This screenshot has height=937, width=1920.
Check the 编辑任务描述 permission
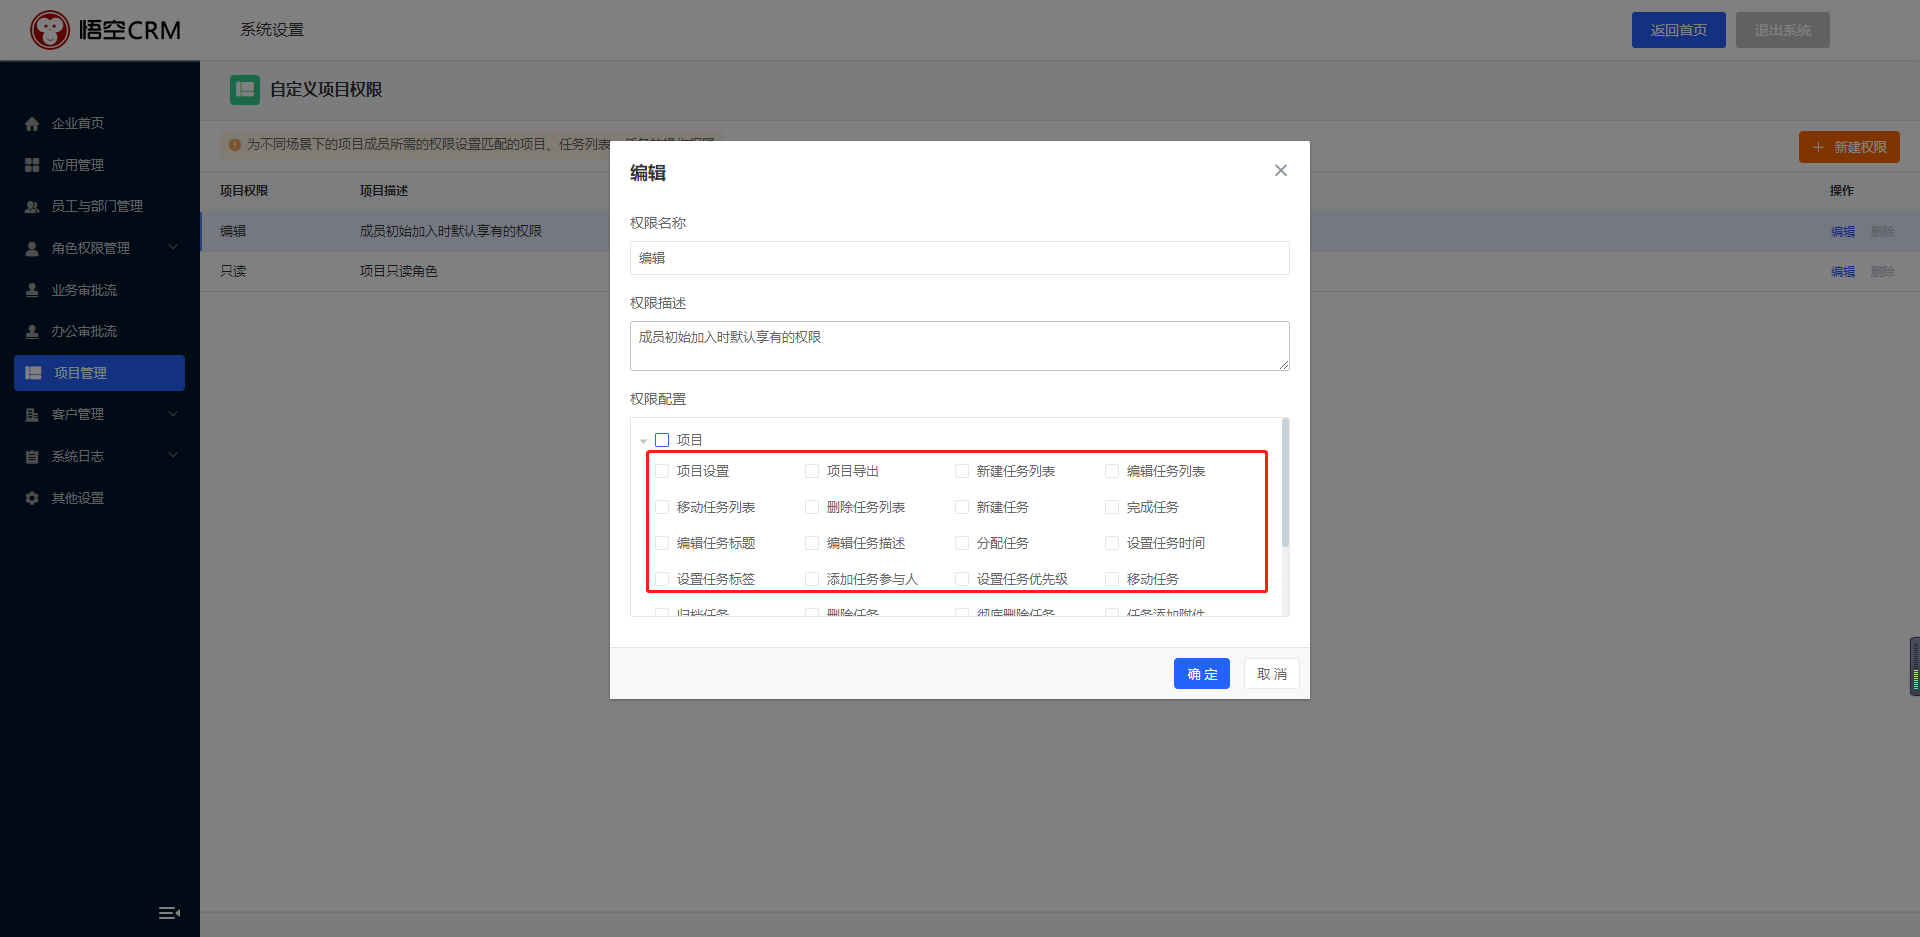tap(812, 543)
